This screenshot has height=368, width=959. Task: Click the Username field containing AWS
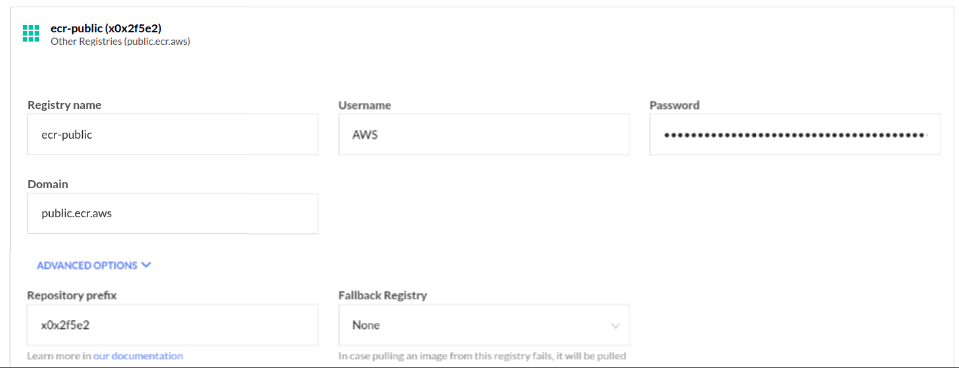(484, 134)
